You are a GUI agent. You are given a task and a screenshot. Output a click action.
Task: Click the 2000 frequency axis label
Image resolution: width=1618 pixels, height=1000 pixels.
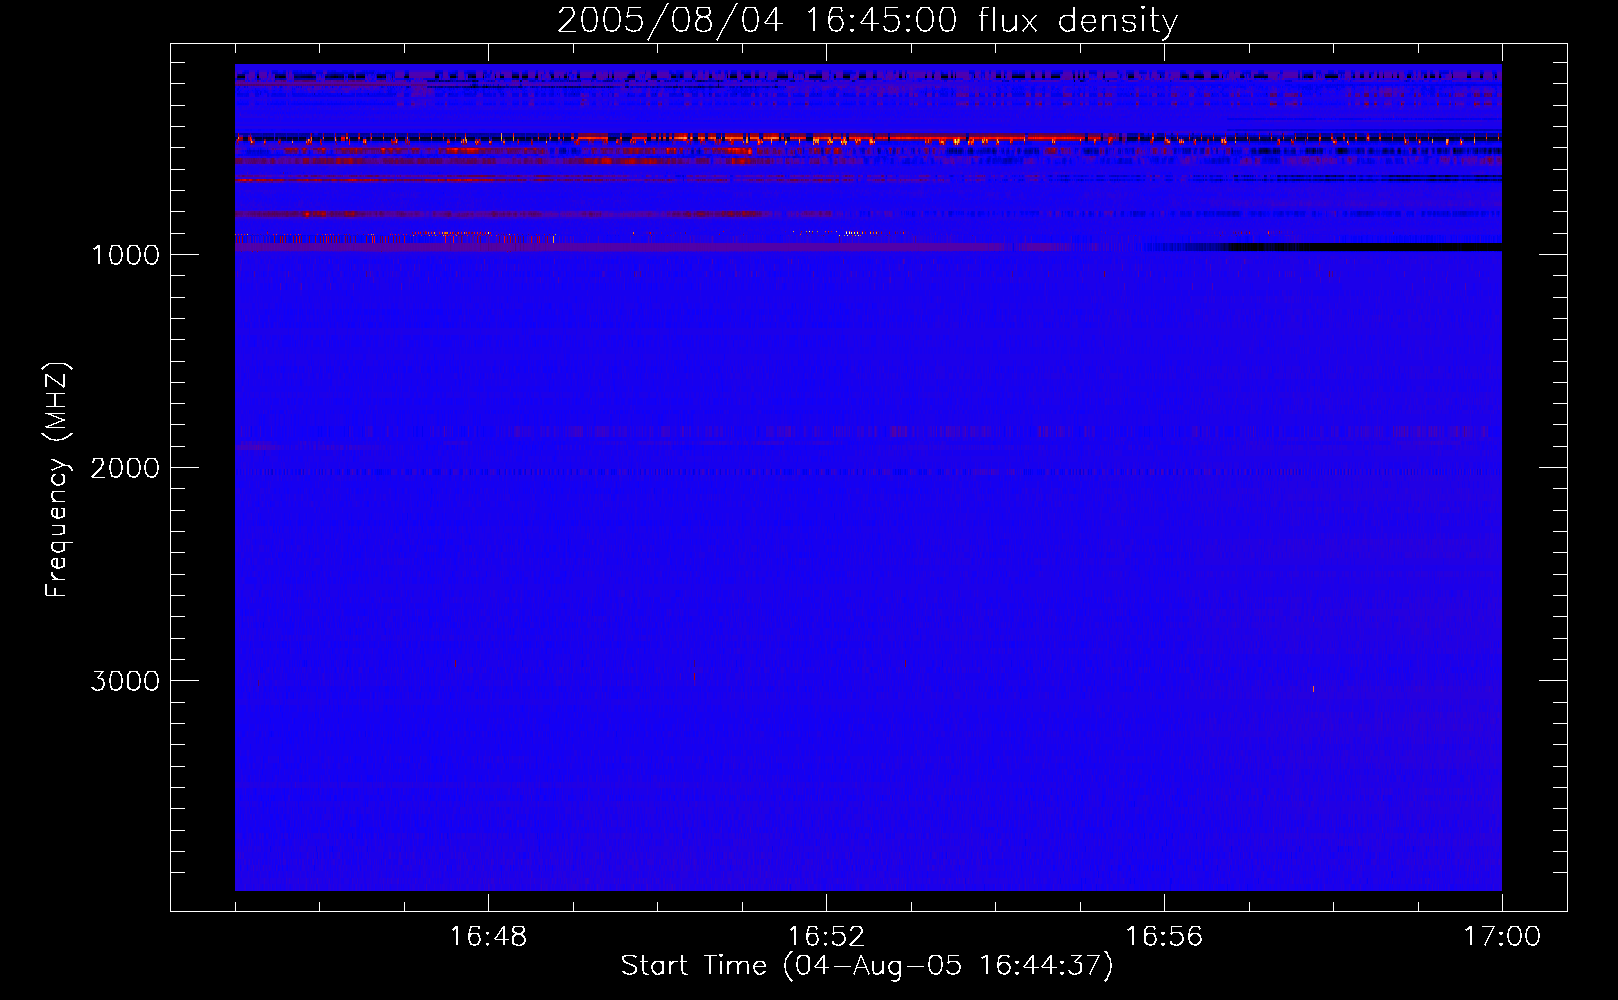[125, 468]
